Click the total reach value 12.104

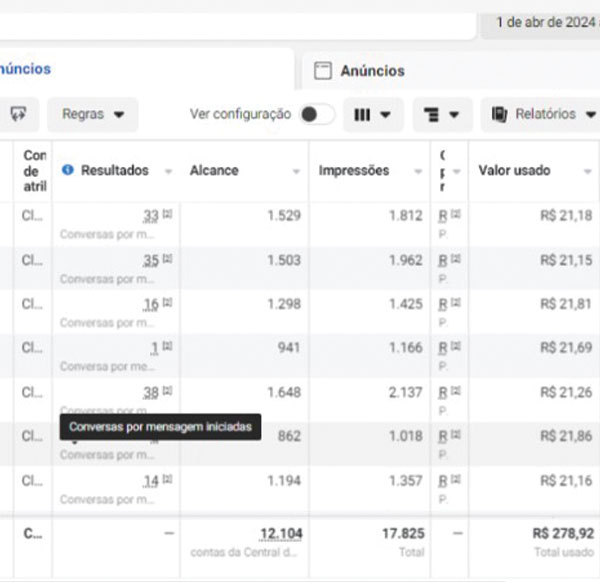pos(280,534)
